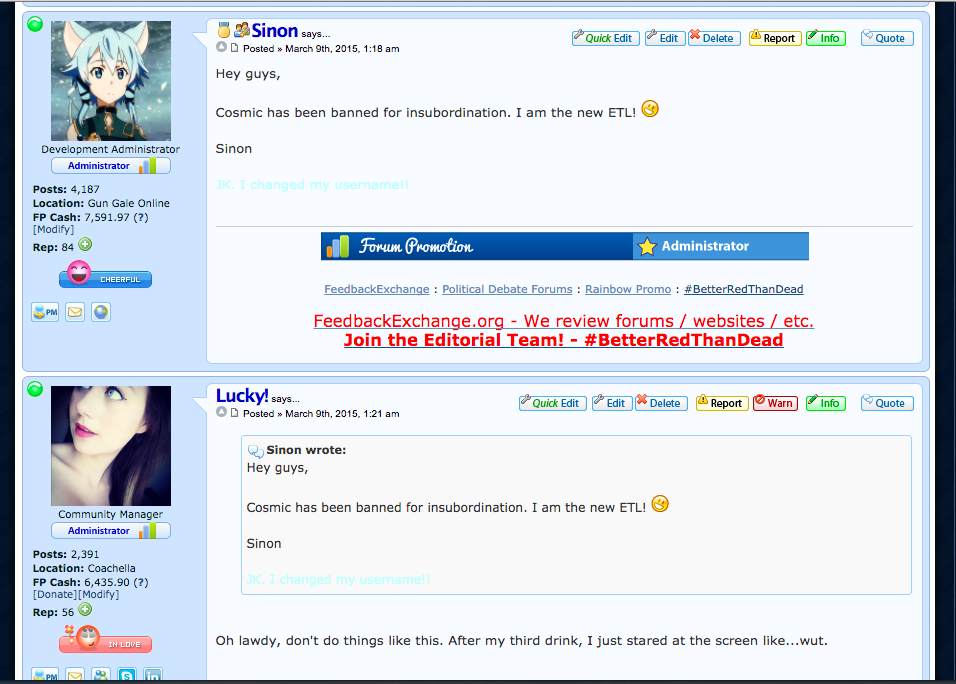This screenshot has width=956, height=684.
Task: Click Sinon's avatar image
Action: (111, 81)
